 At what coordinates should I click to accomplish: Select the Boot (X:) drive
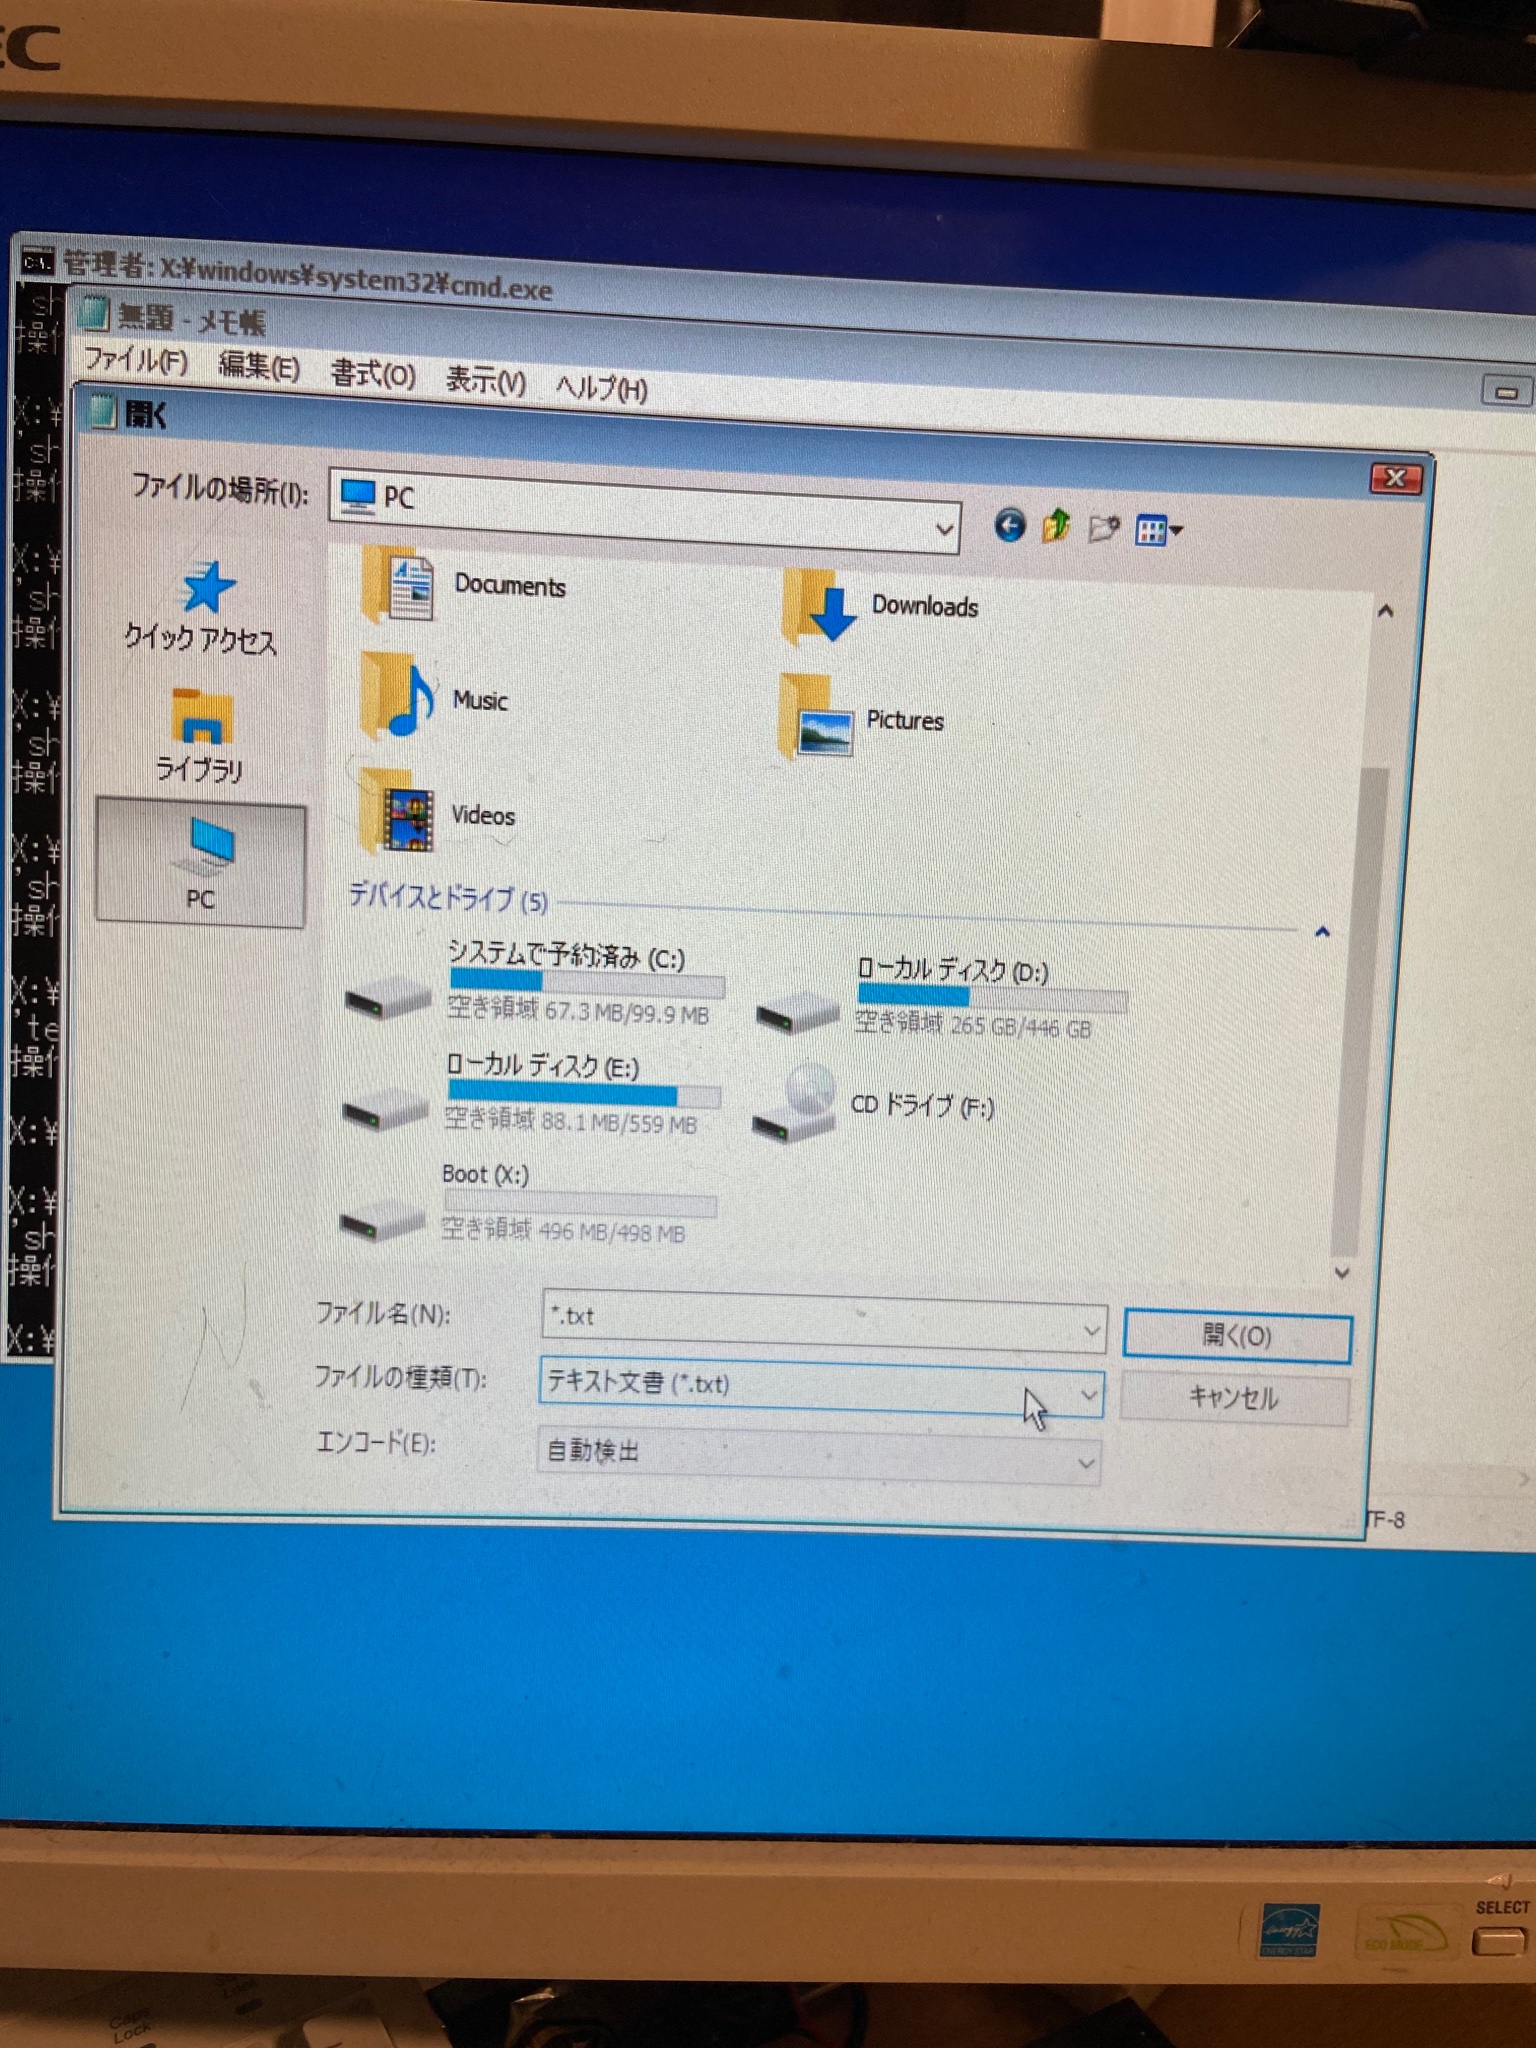pyautogui.click(x=383, y=1218)
